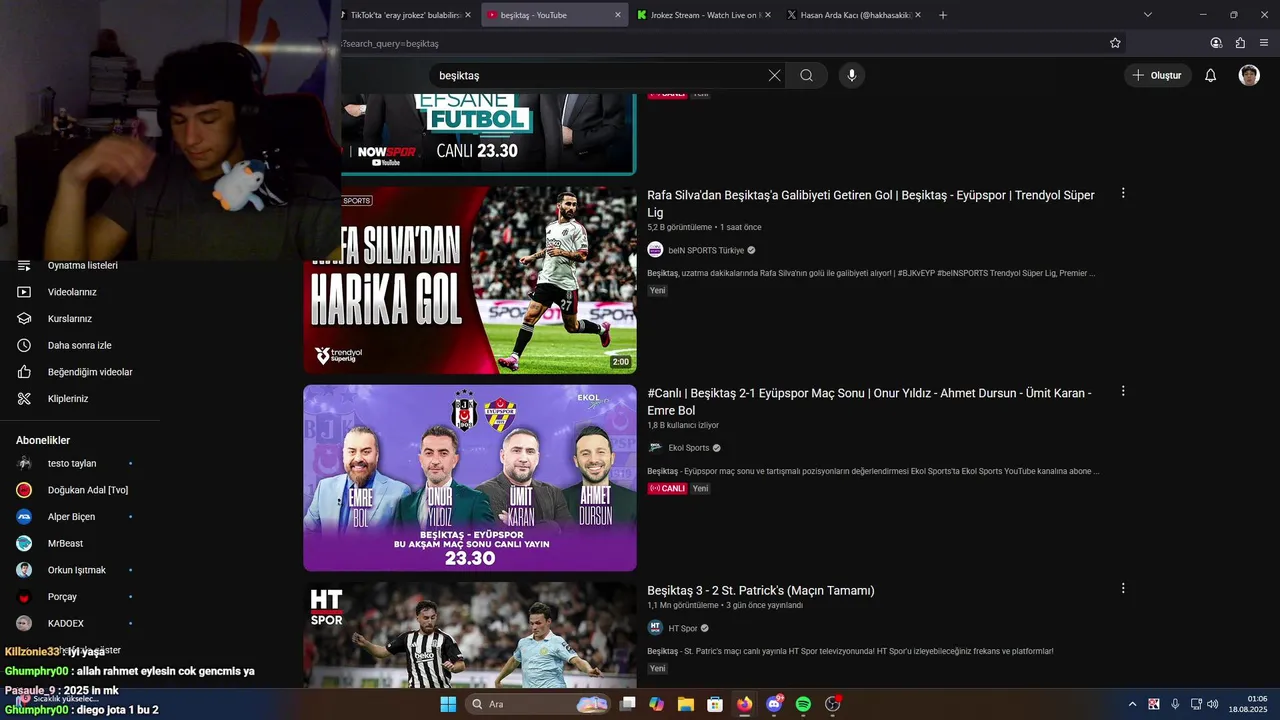Open the Firefox application hamburger menu
The height and width of the screenshot is (720, 1280).
click(1264, 43)
